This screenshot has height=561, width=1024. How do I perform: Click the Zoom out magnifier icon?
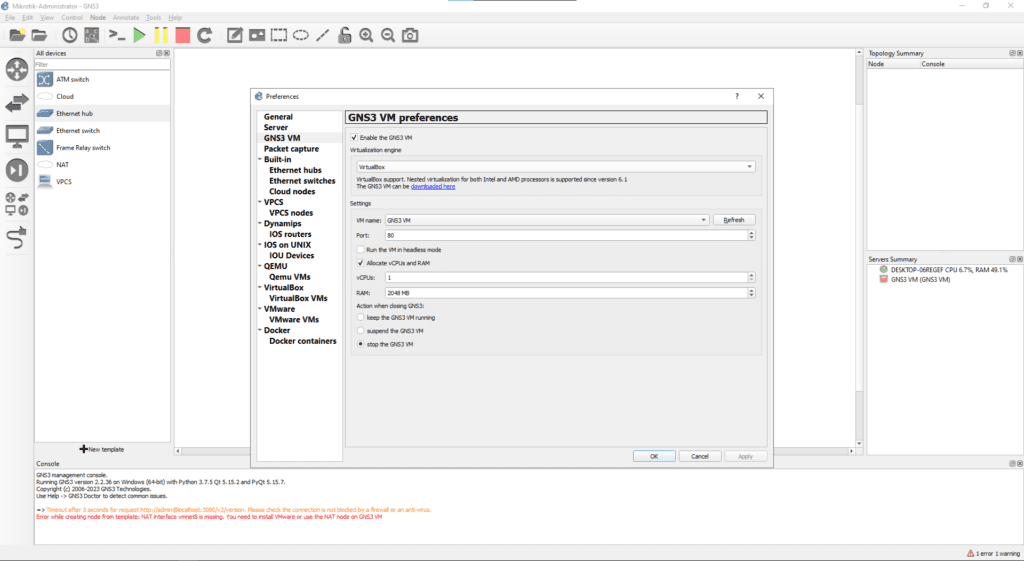click(388, 35)
